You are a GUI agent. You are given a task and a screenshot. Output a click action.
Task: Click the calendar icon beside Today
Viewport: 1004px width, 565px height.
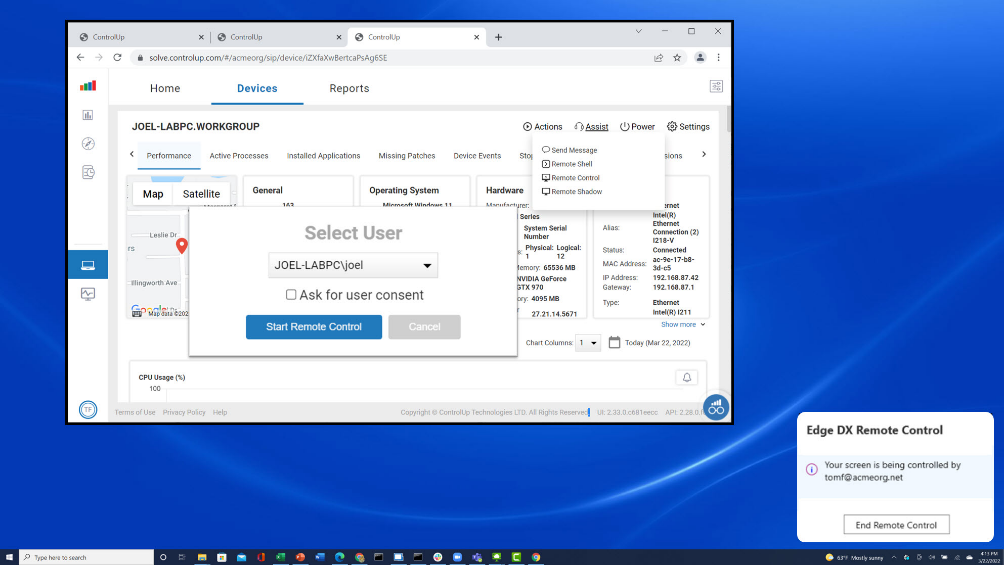(x=614, y=342)
